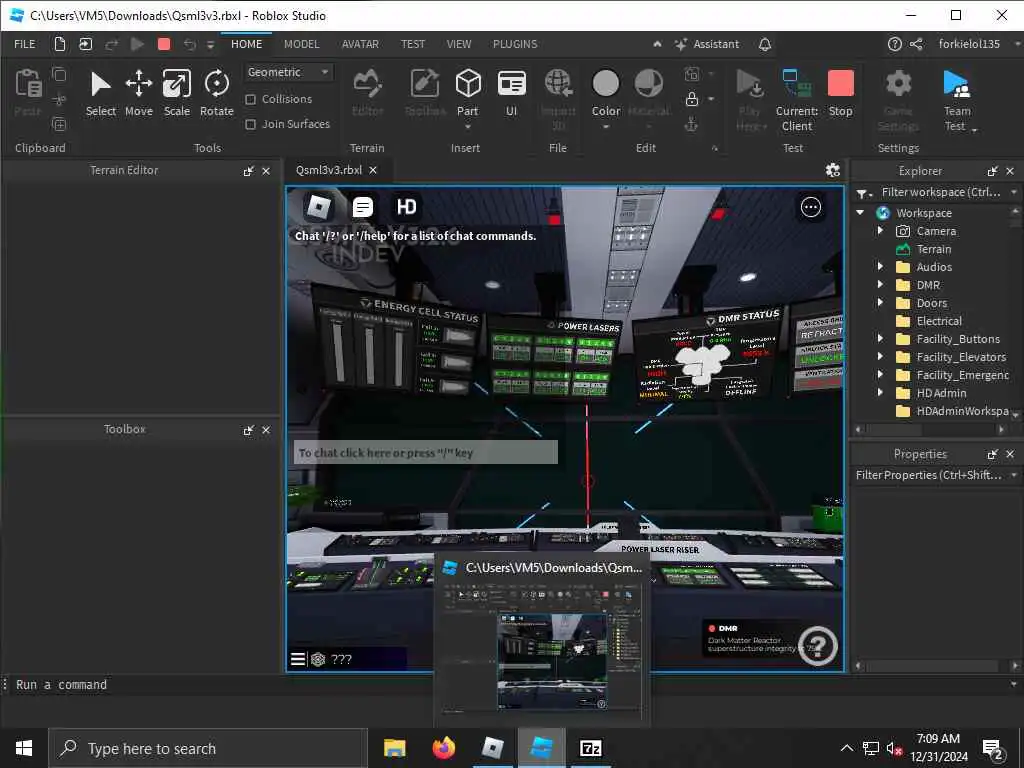Switch to the PLUGINS tab

tap(515, 44)
